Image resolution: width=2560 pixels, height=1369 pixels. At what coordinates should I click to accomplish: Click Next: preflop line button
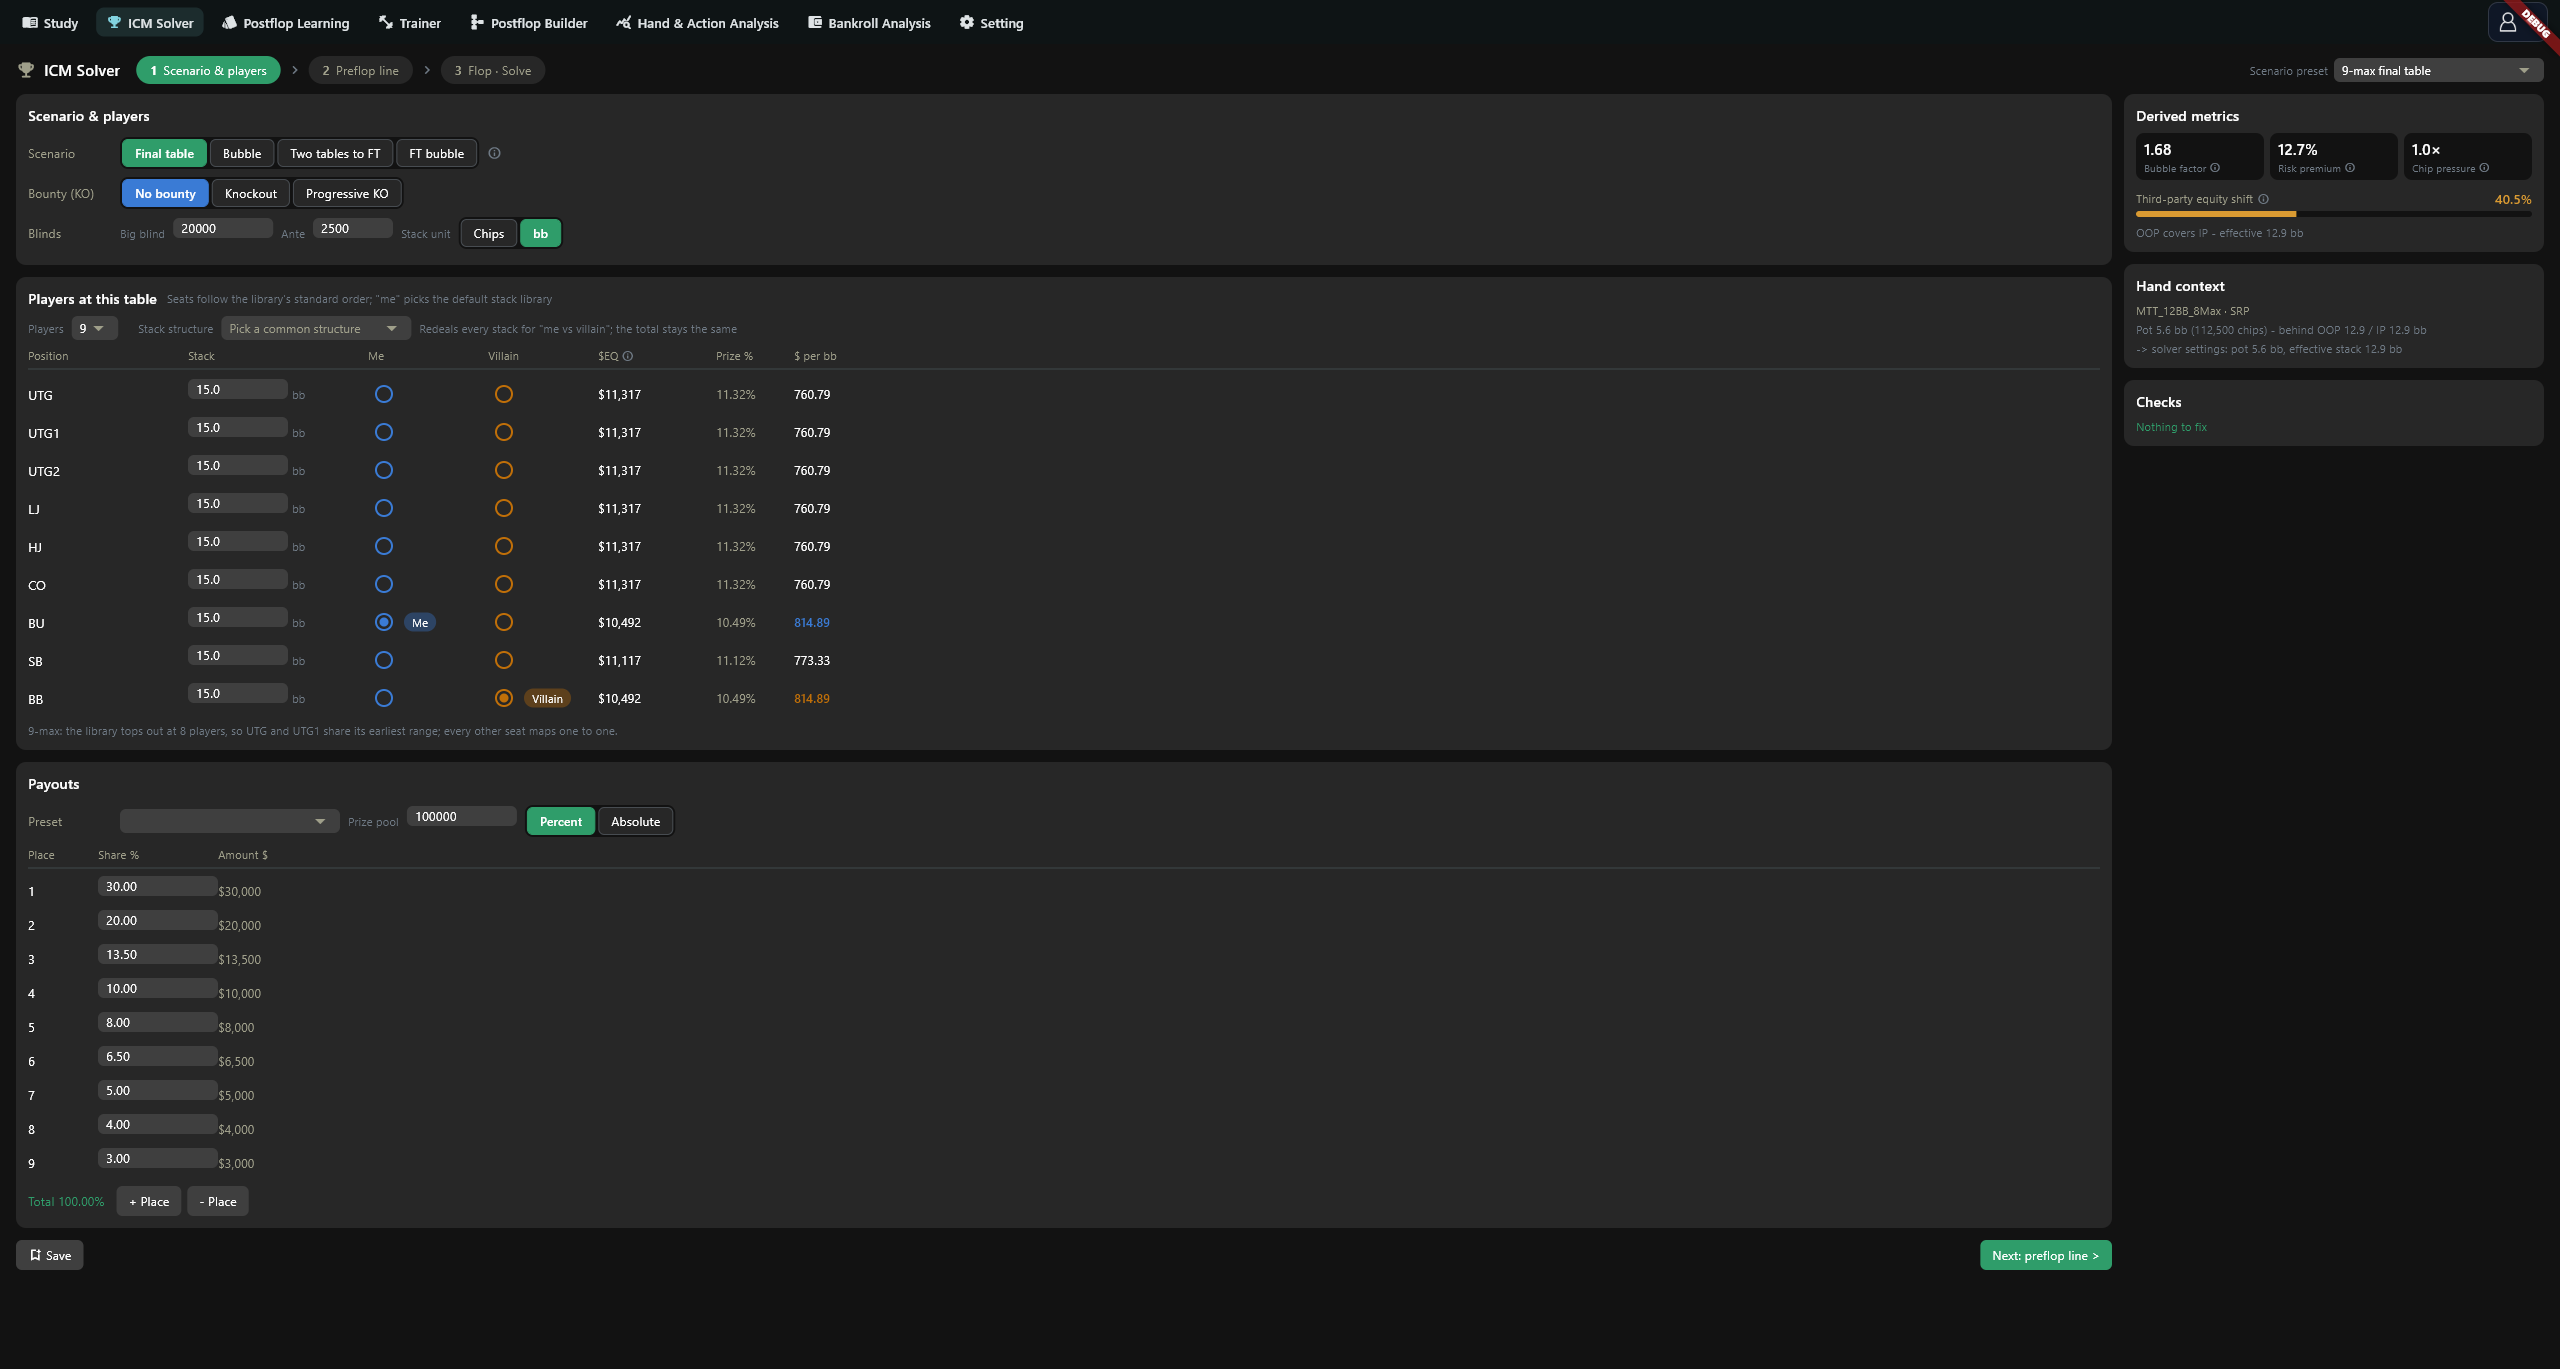click(2045, 1255)
